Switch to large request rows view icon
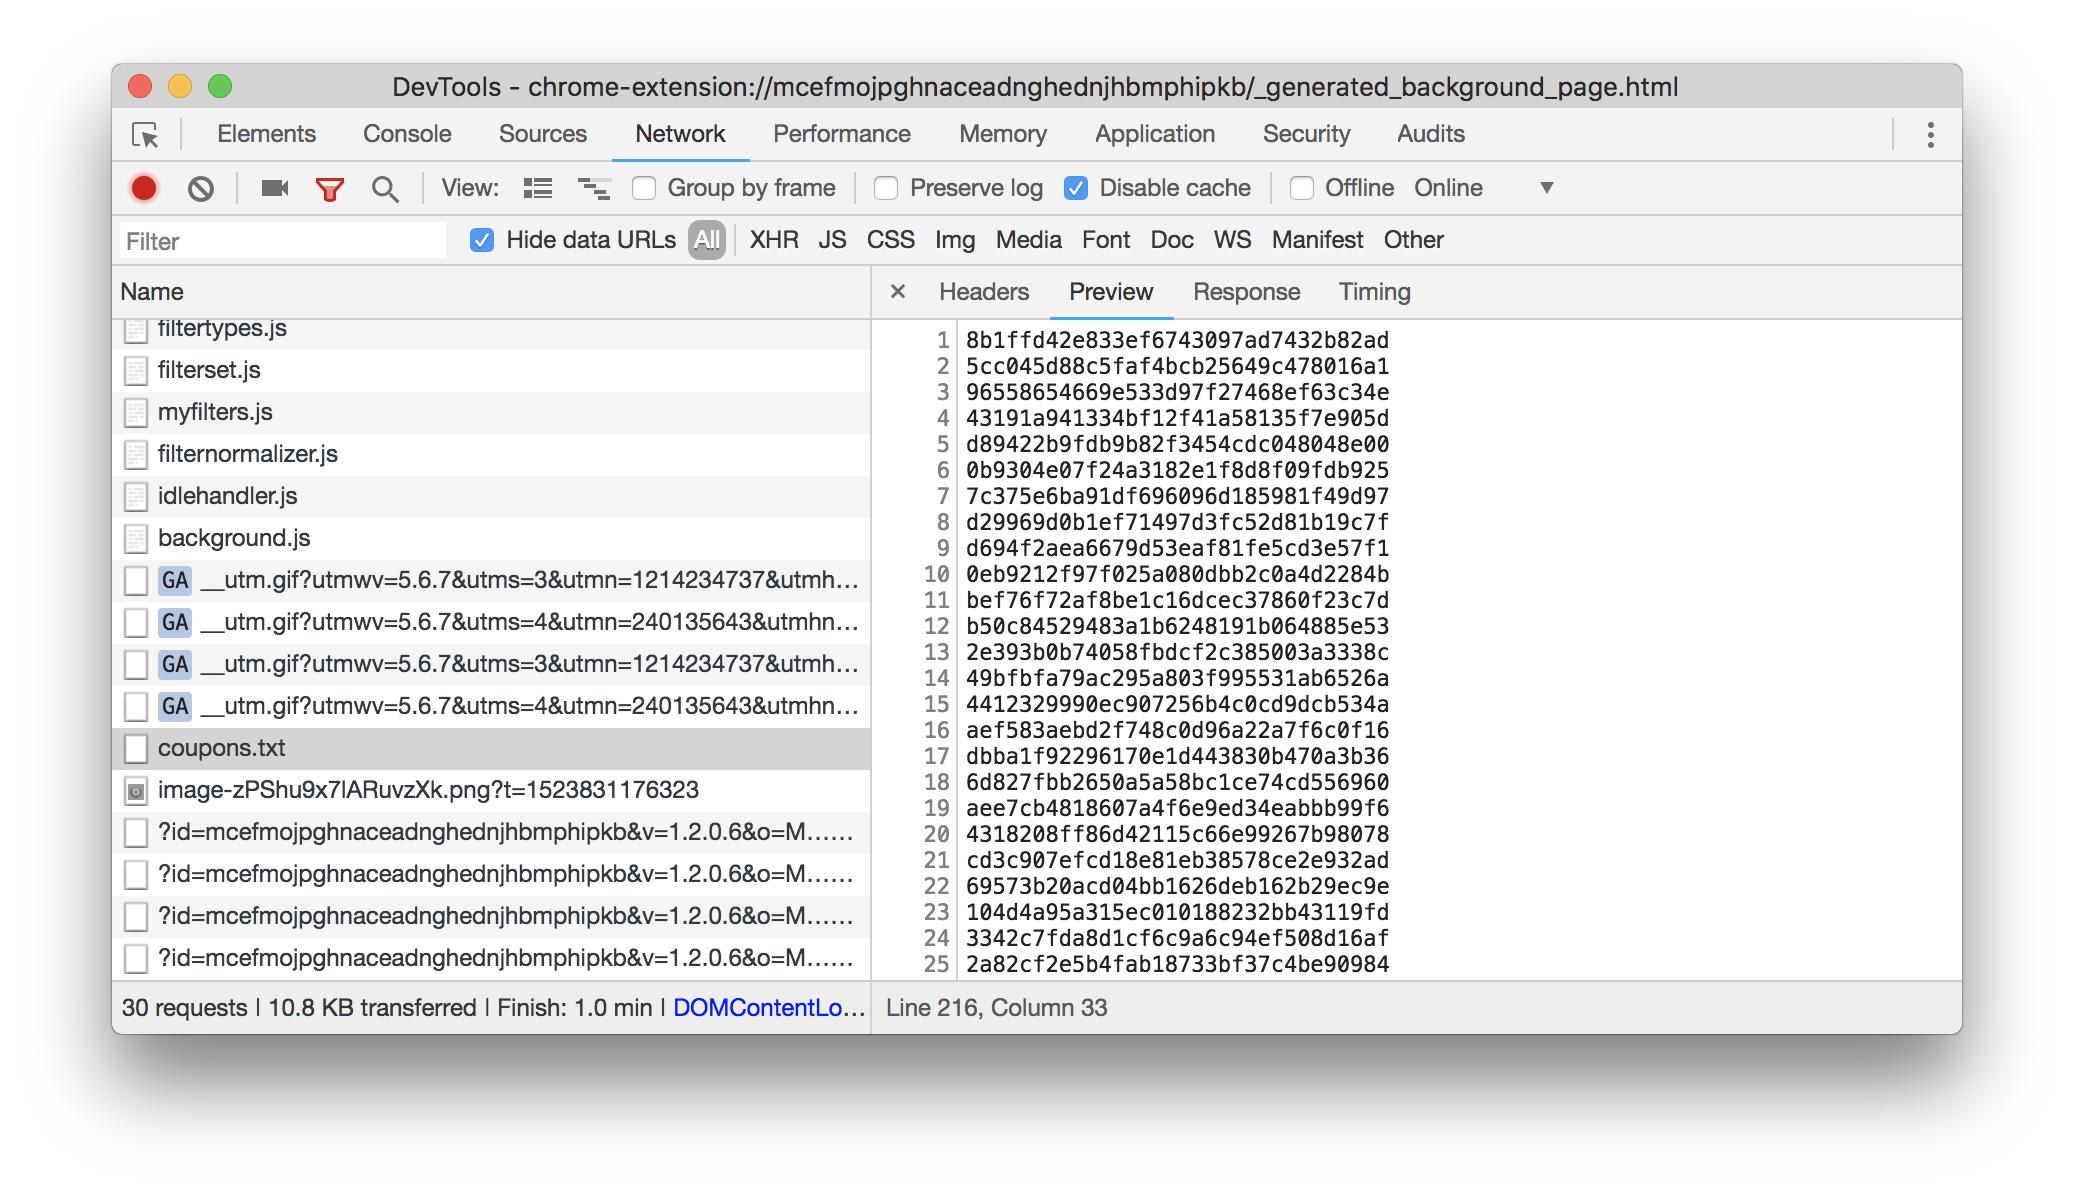This screenshot has width=2074, height=1194. pyautogui.click(x=538, y=188)
